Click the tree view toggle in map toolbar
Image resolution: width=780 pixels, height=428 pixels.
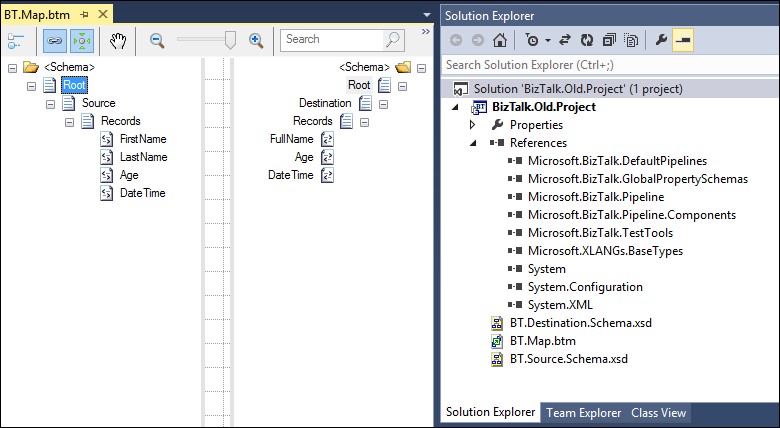(15, 41)
